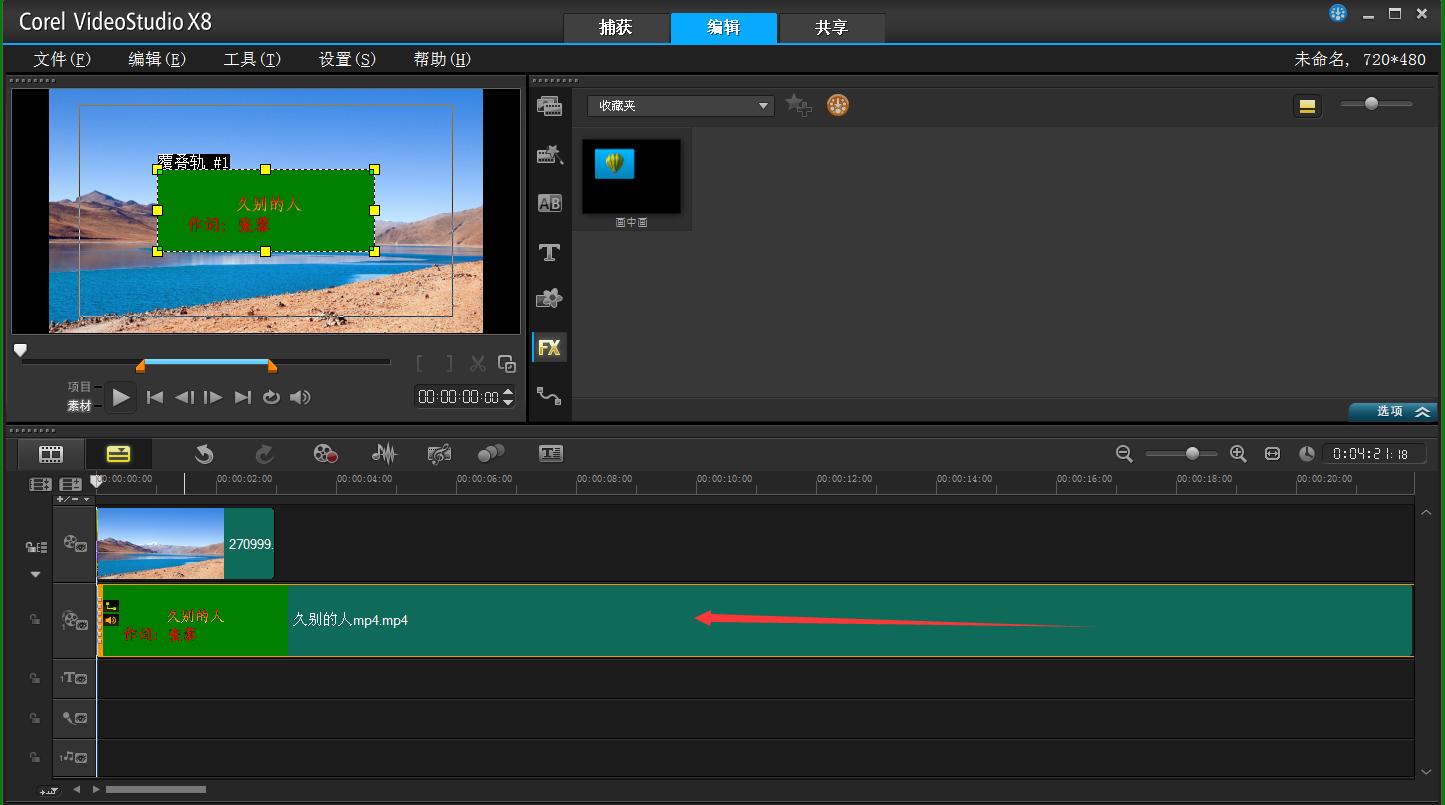Click the scissors split clip icon
This screenshot has height=805, width=1445.
pyautogui.click(x=478, y=364)
